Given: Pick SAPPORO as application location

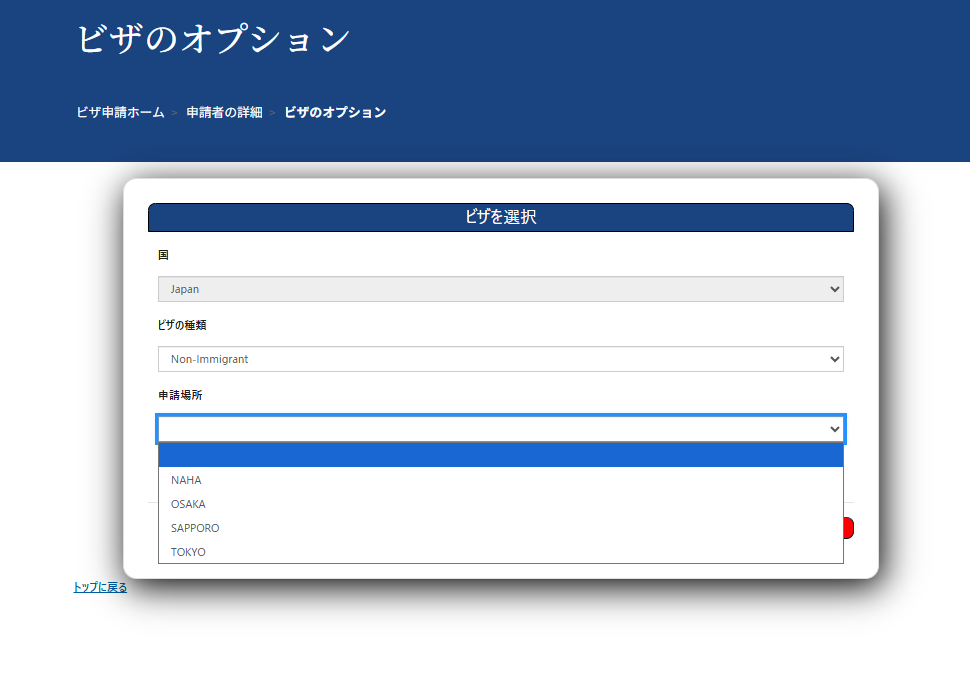Looking at the screenshot, I should (195, 528).
